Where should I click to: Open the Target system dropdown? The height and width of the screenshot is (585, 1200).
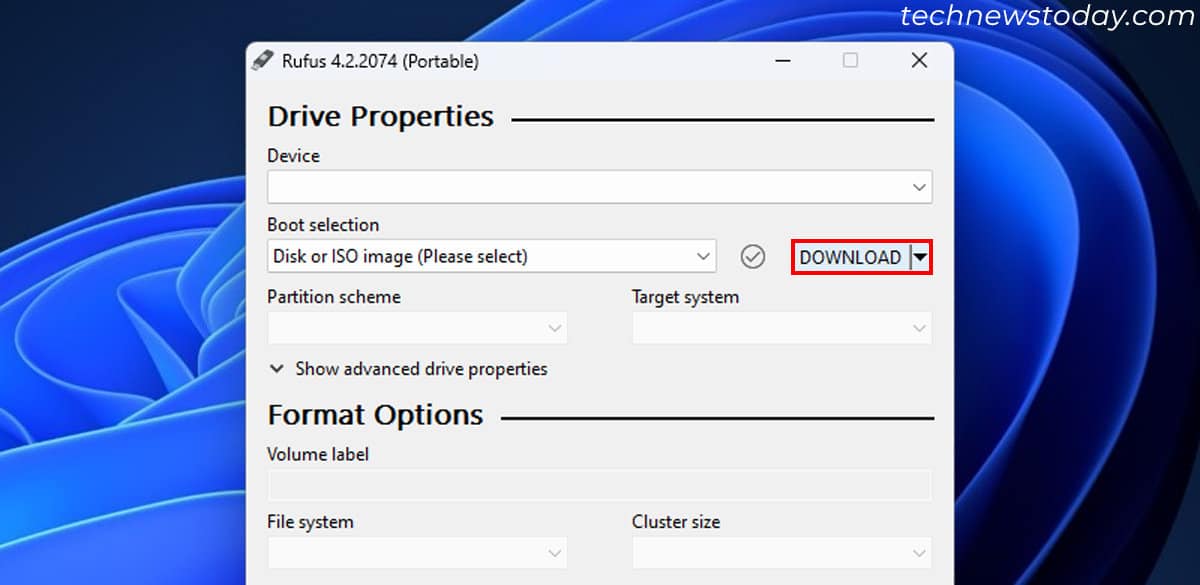(x=782, y=328)
